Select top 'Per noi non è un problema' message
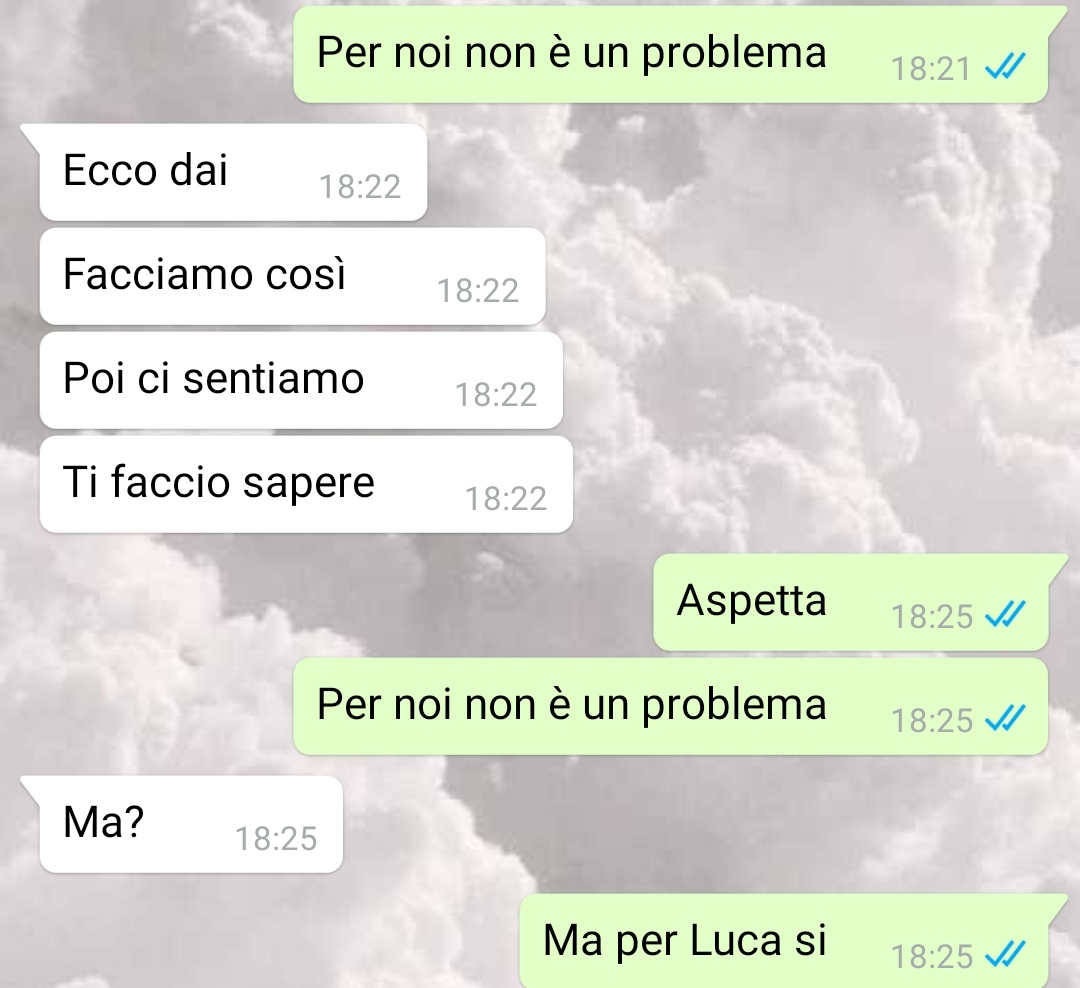 point(671,55)
